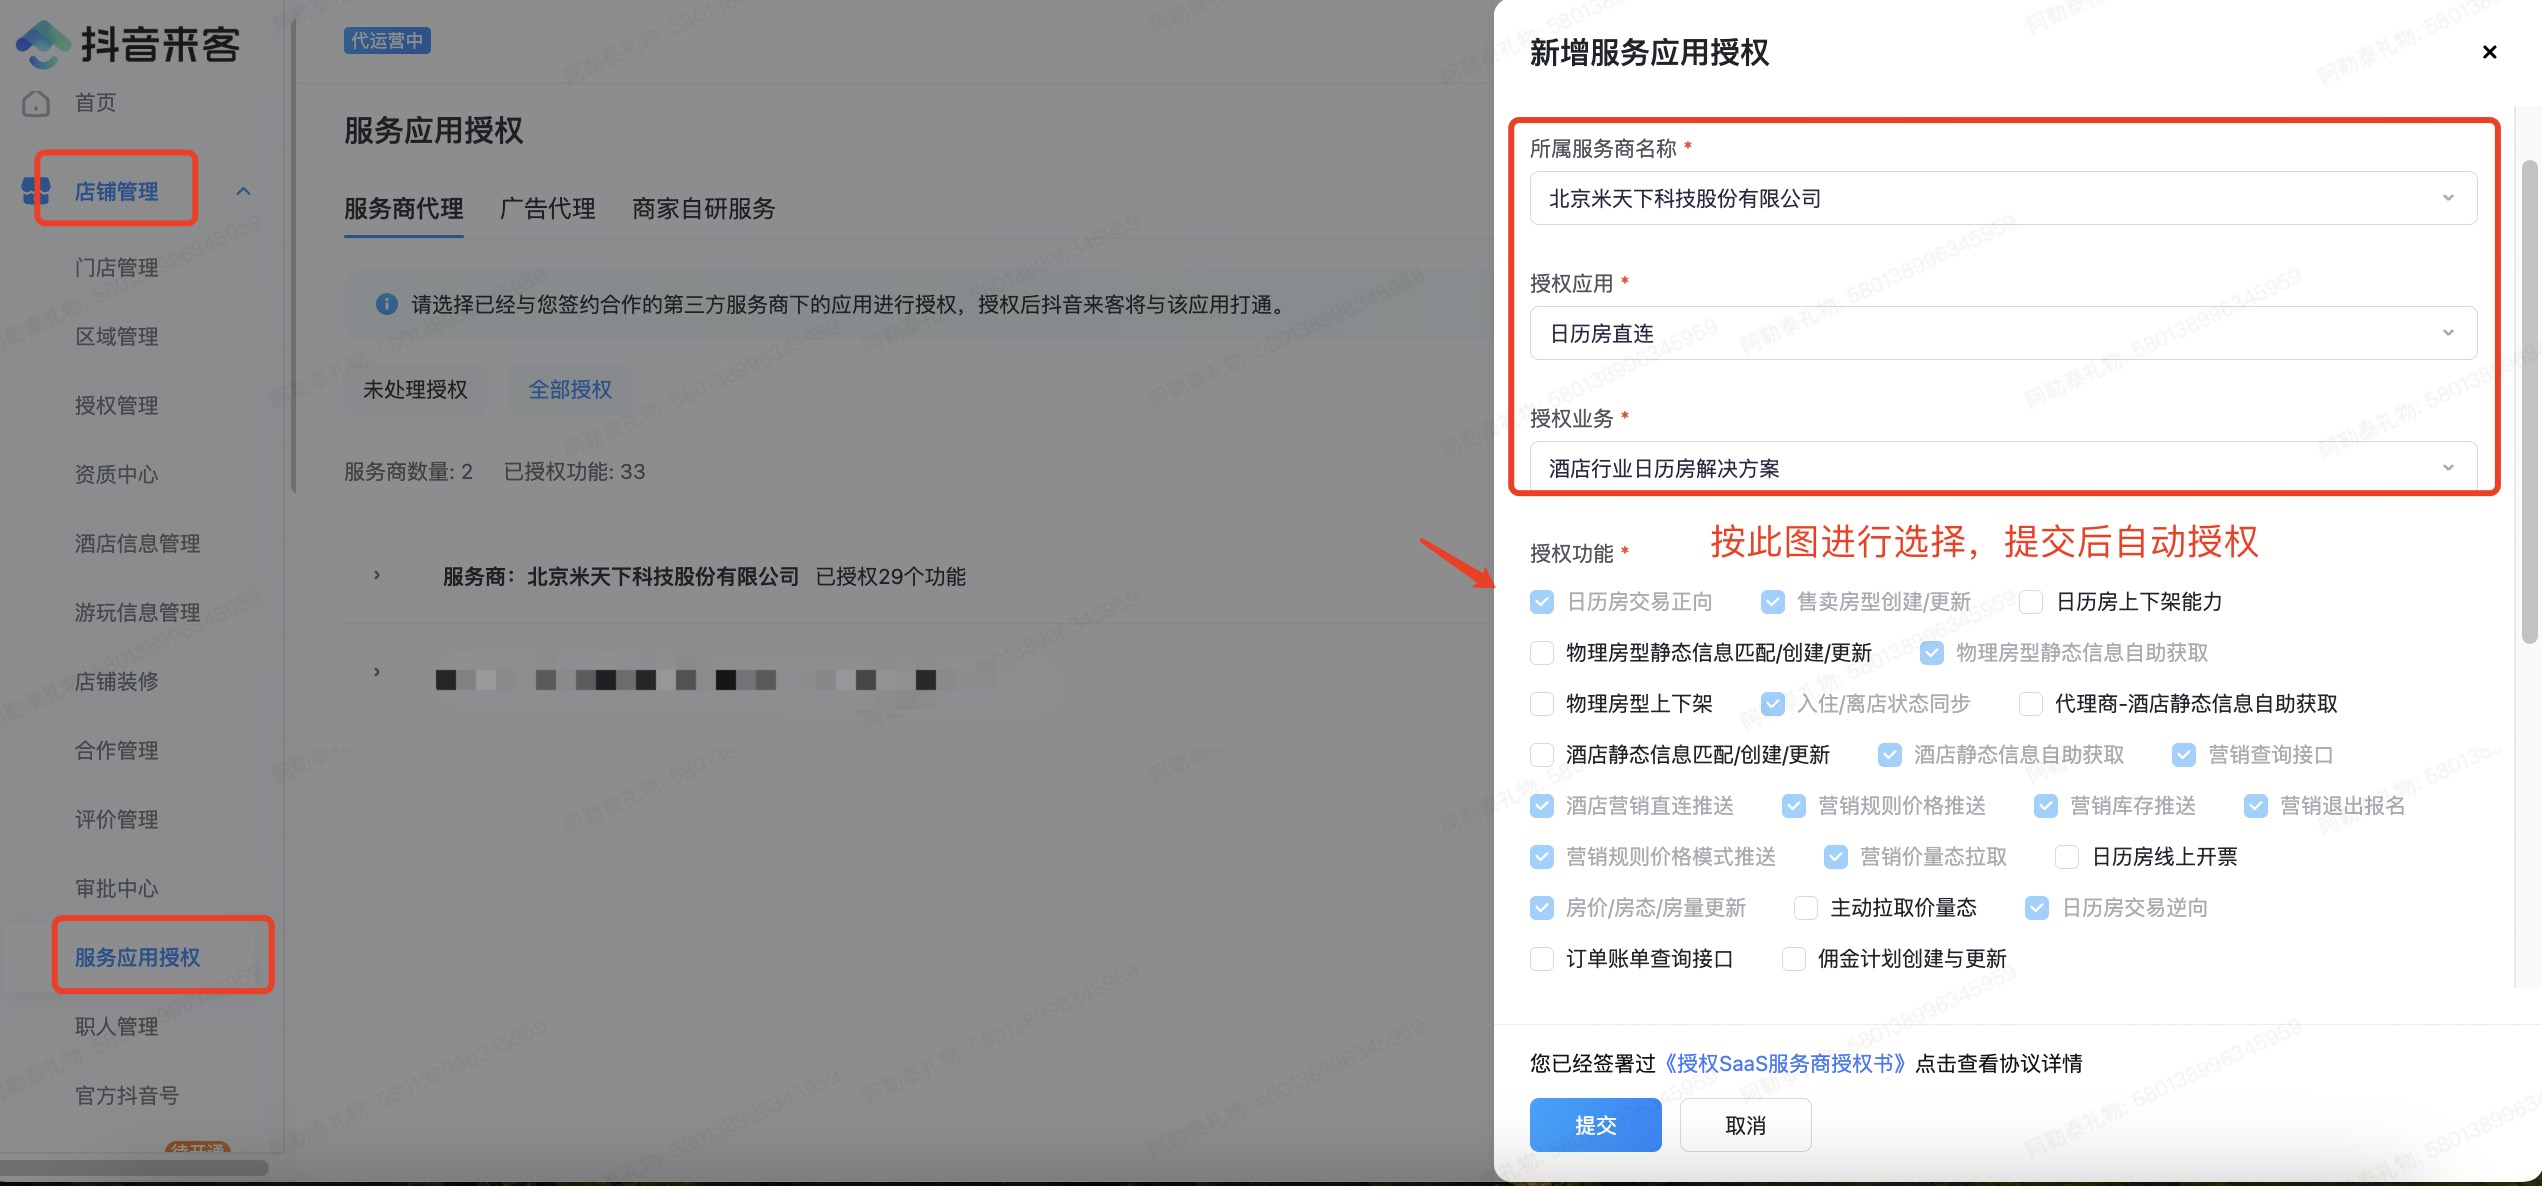The height and width of the screenshot is (1186, 2542).
Task: Toggle 物理房型静态信息自助获取 checkbox
Action: [x=1932, y=653]
